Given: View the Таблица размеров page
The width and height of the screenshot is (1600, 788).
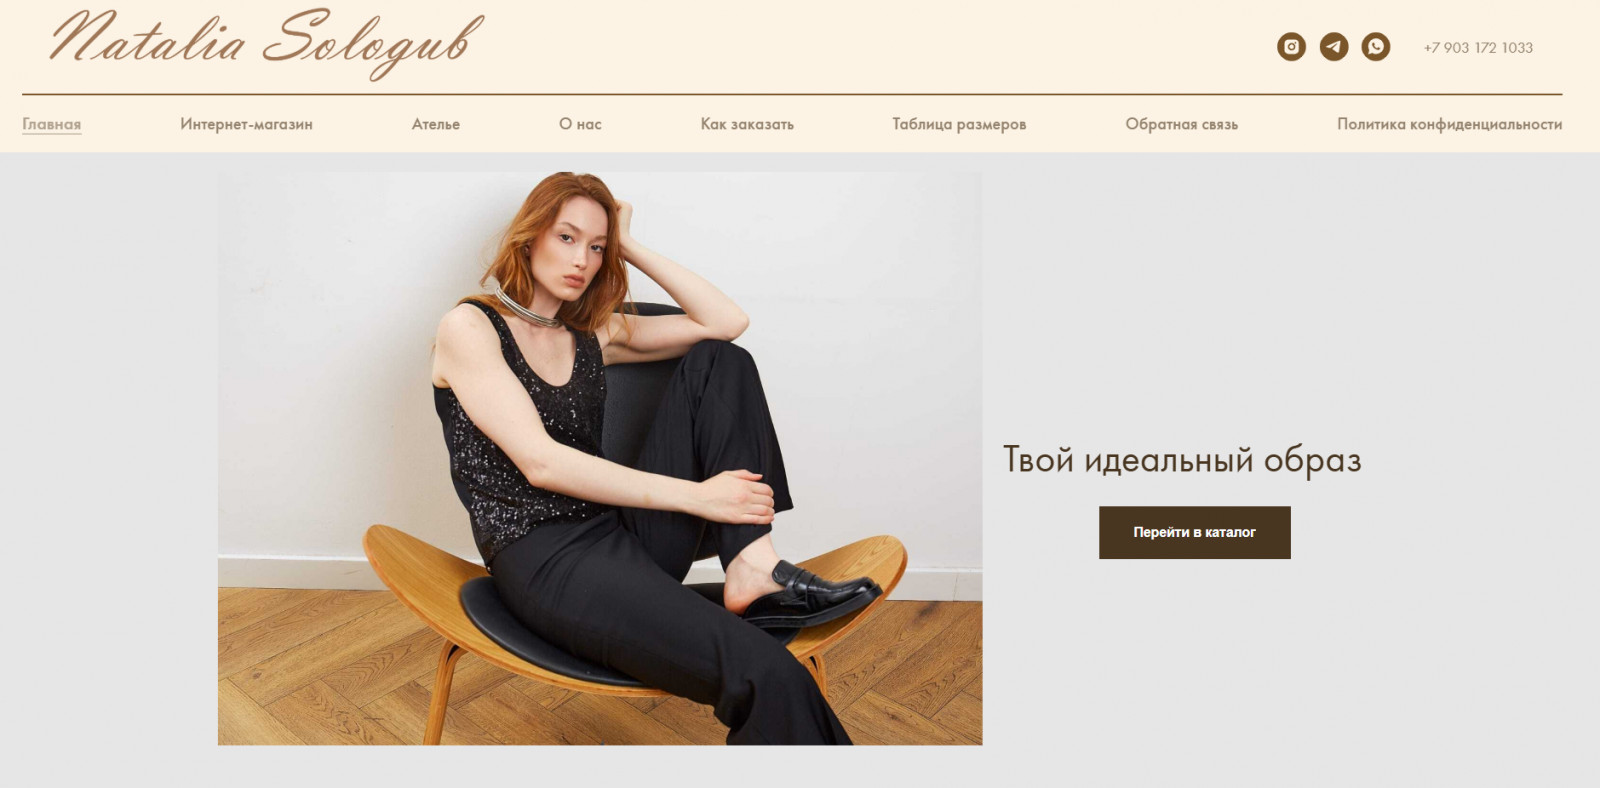Looking at the screenshot, I should pyautogui.click(x=959, y=124).
